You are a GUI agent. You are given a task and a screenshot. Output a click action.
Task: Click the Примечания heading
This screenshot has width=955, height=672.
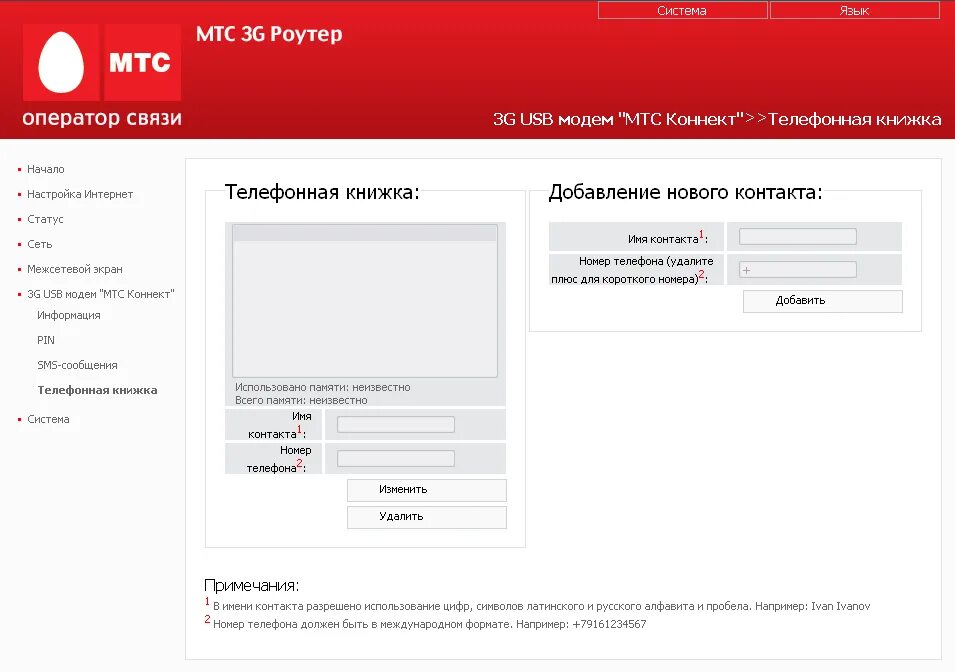point(252,585)
